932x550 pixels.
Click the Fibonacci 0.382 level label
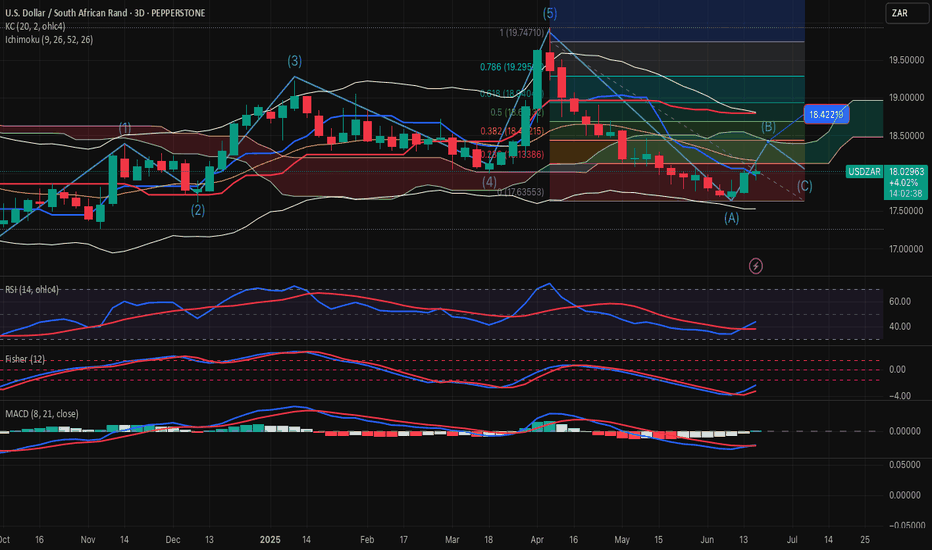click(x=512, y=131)
